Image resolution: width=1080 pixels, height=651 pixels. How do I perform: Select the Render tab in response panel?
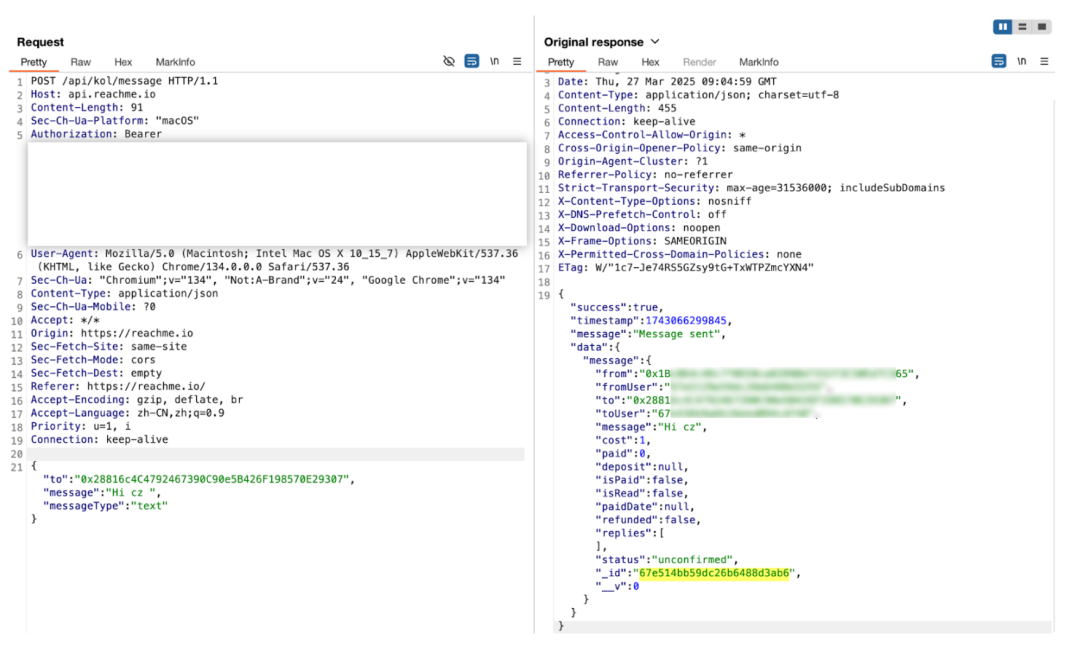699,62
